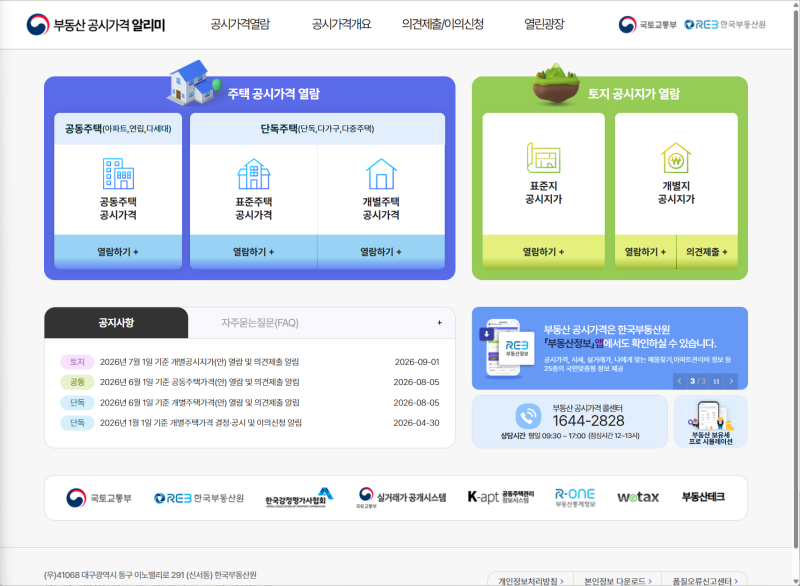800x586 pixels.
Task: Click the 공동주택 공시가격 apartment building icon
Action: point(118,173)
